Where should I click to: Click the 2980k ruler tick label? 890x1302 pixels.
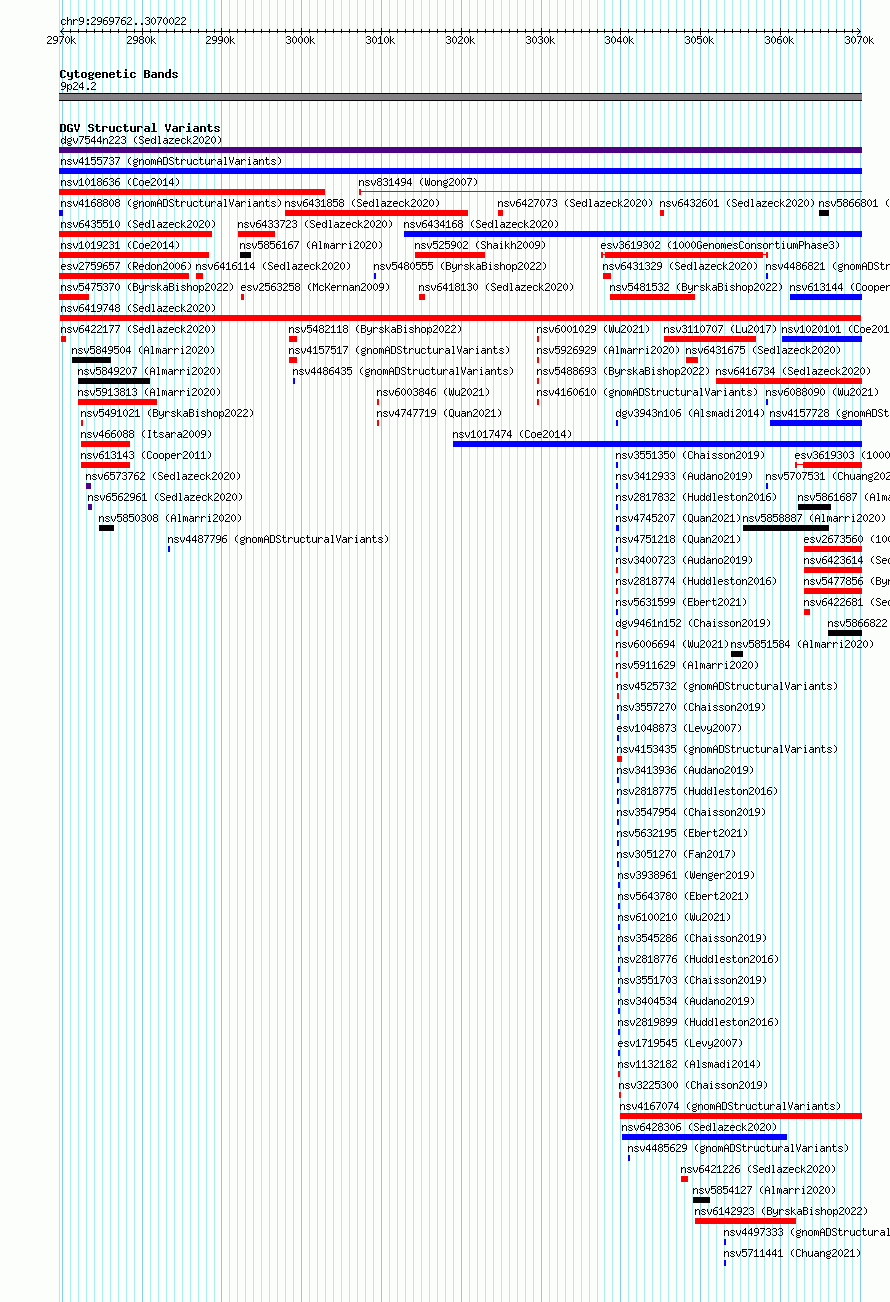pyautogui.click(x=141, y=40)
